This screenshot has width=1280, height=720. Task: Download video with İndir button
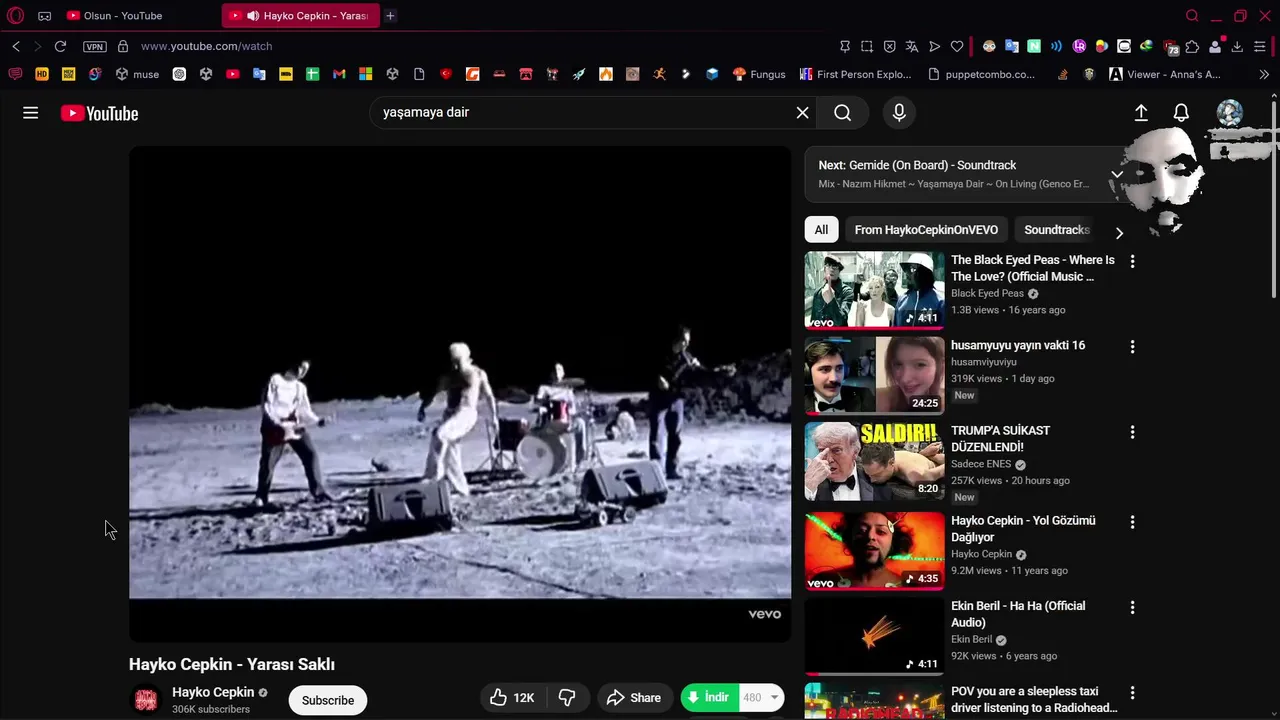click(x=710, y=698)
